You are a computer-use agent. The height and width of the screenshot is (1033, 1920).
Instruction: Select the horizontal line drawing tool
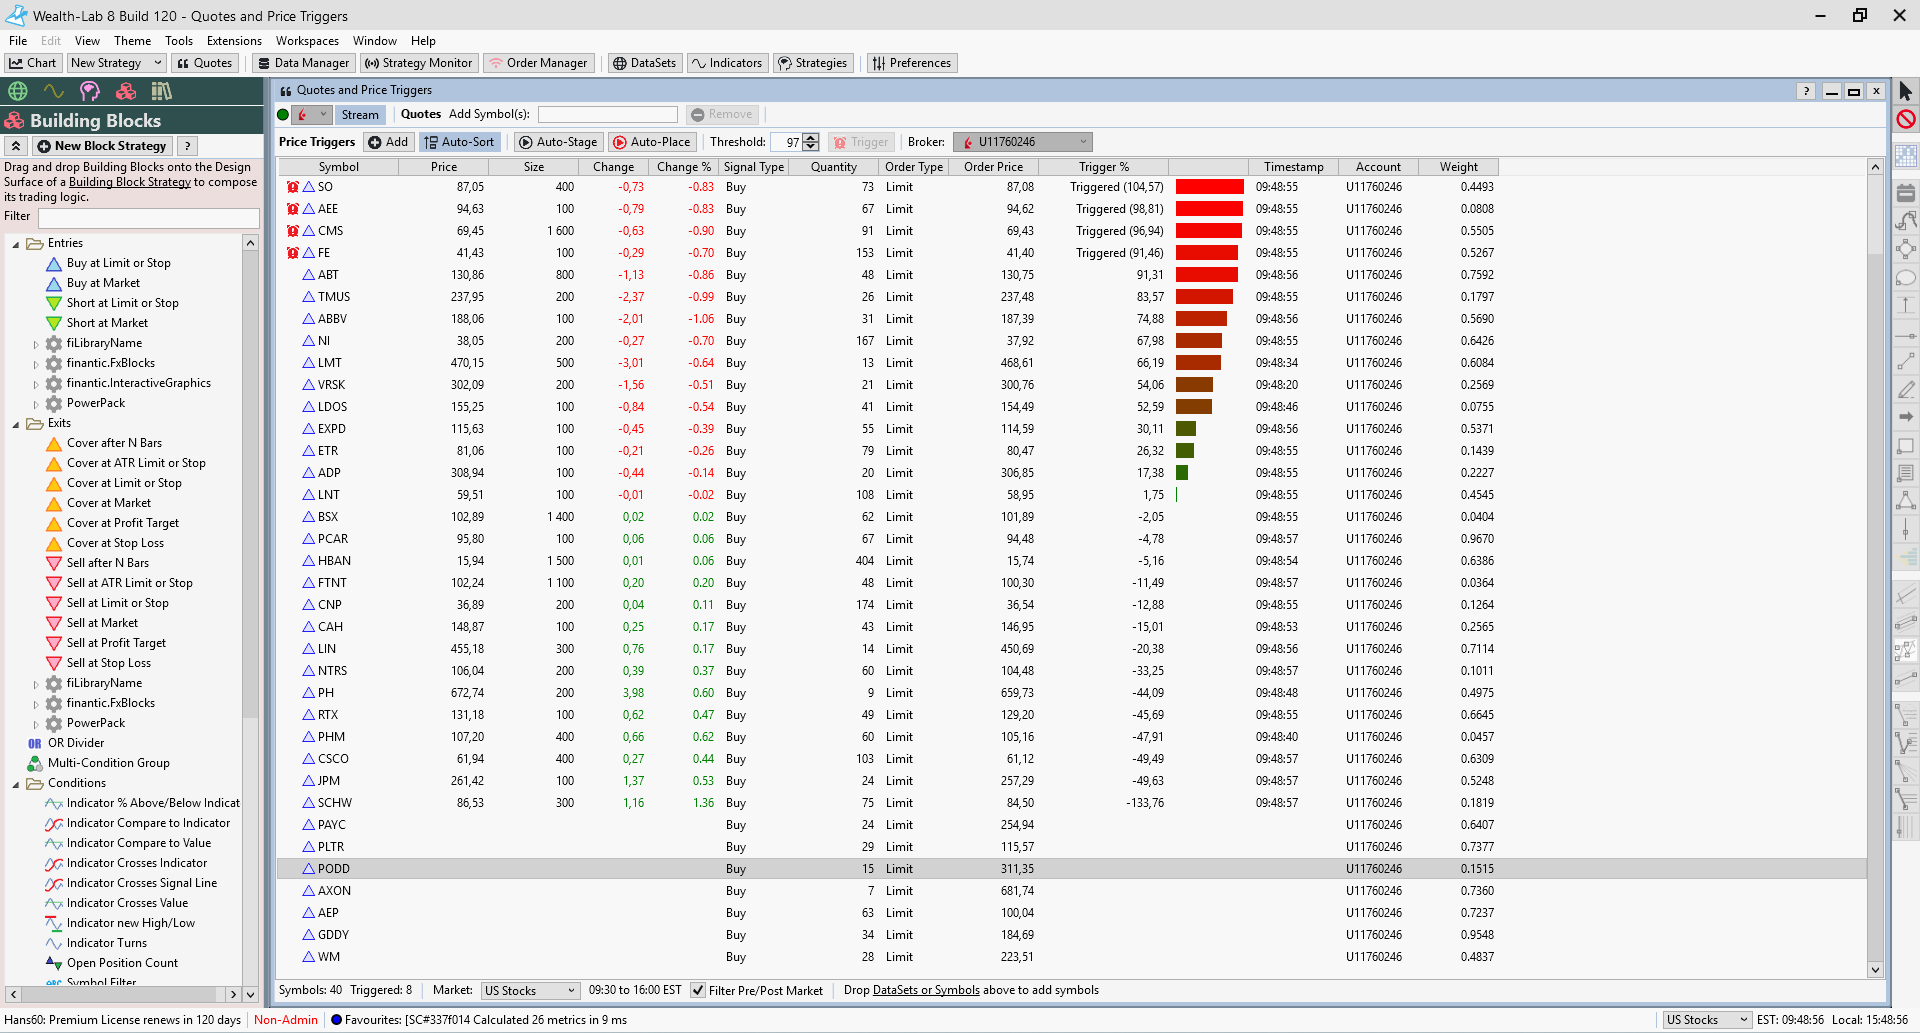click(1906, 335)
